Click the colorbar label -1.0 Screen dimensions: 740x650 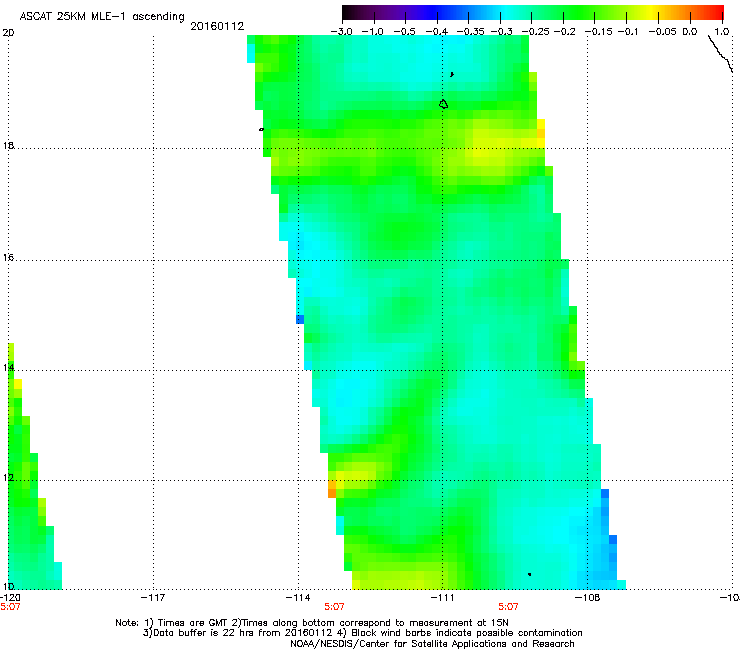[x=372, y=32]
